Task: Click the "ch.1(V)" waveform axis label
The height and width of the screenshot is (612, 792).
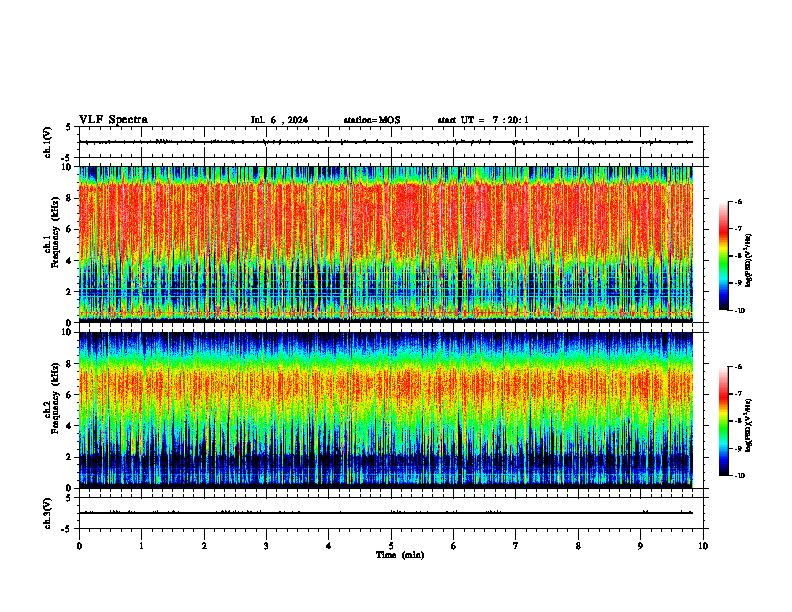Action: point(47,142)
